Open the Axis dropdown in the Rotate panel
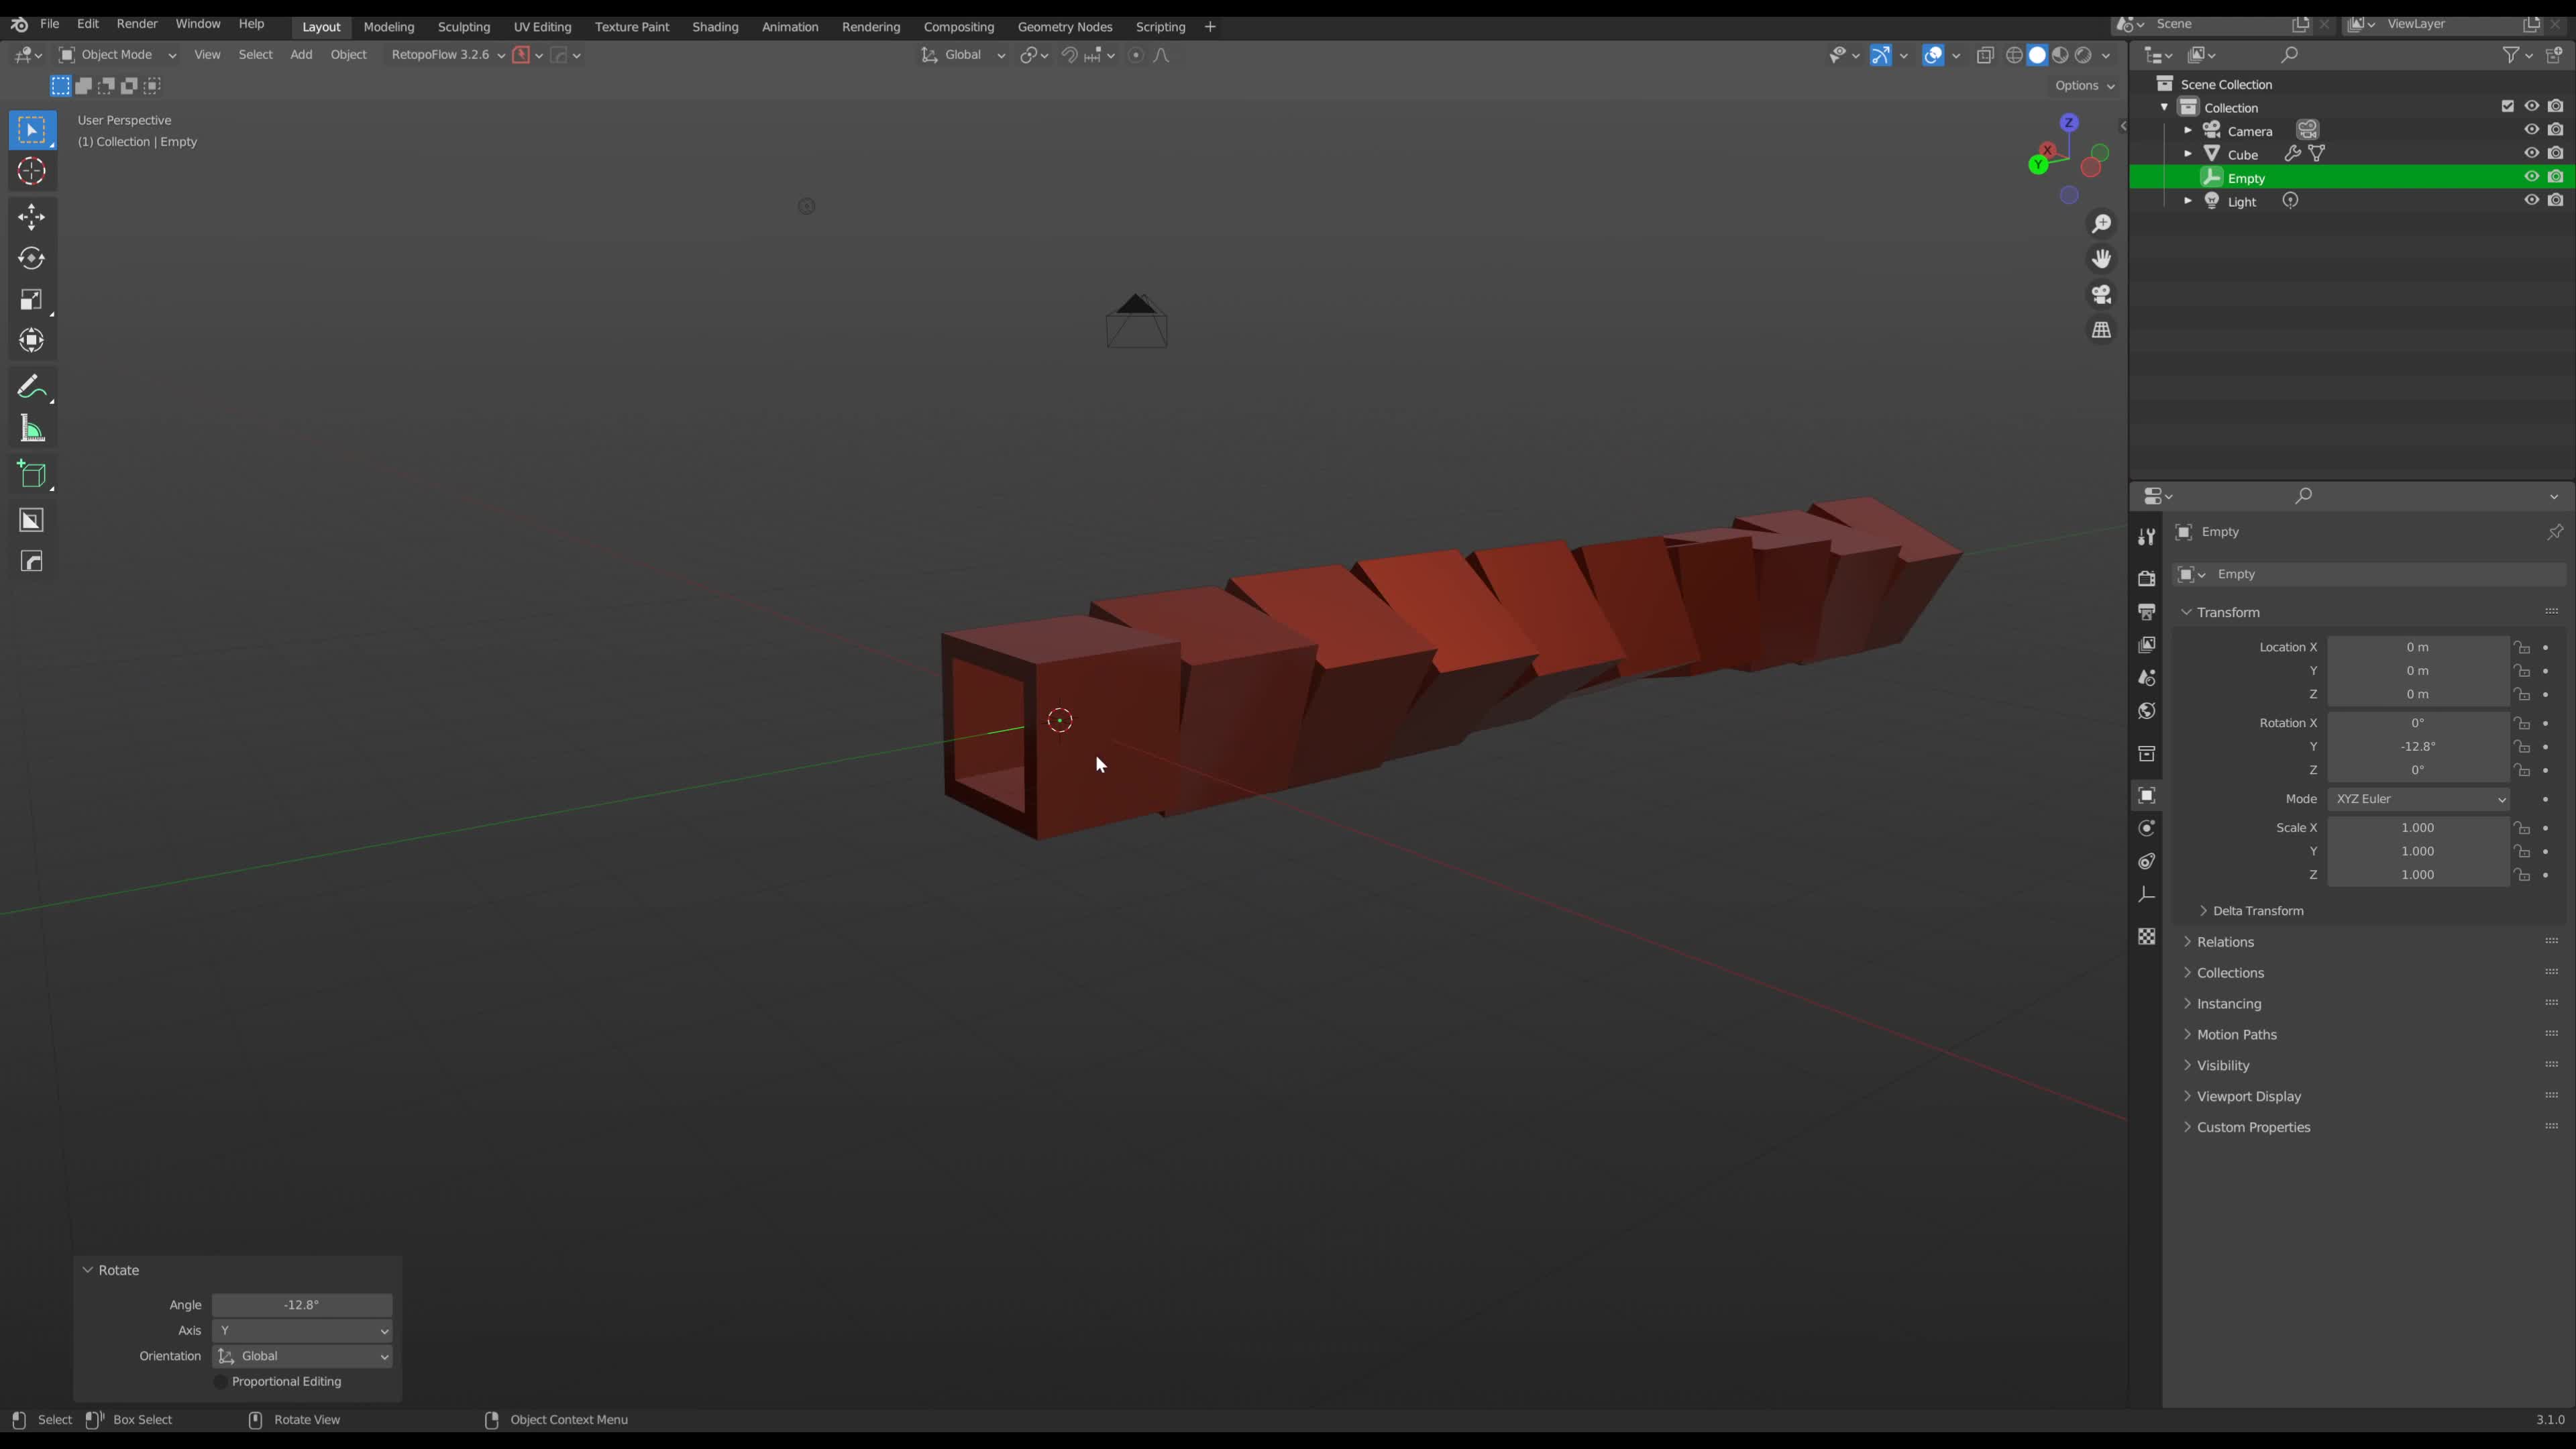 tap(302, 1331)
